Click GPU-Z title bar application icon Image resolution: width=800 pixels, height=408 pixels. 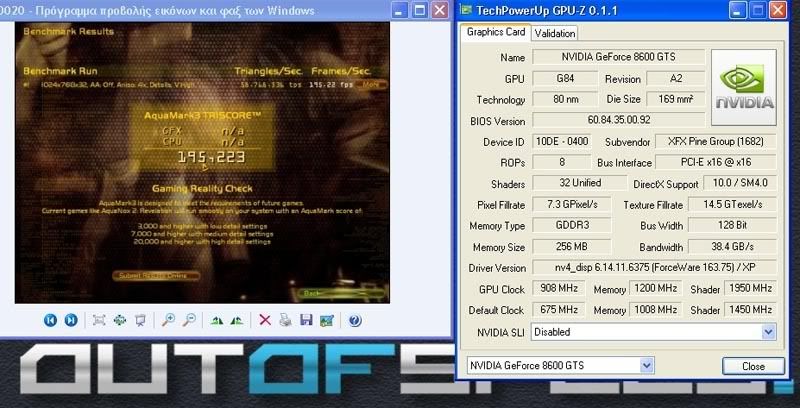[x=466, y=9]
